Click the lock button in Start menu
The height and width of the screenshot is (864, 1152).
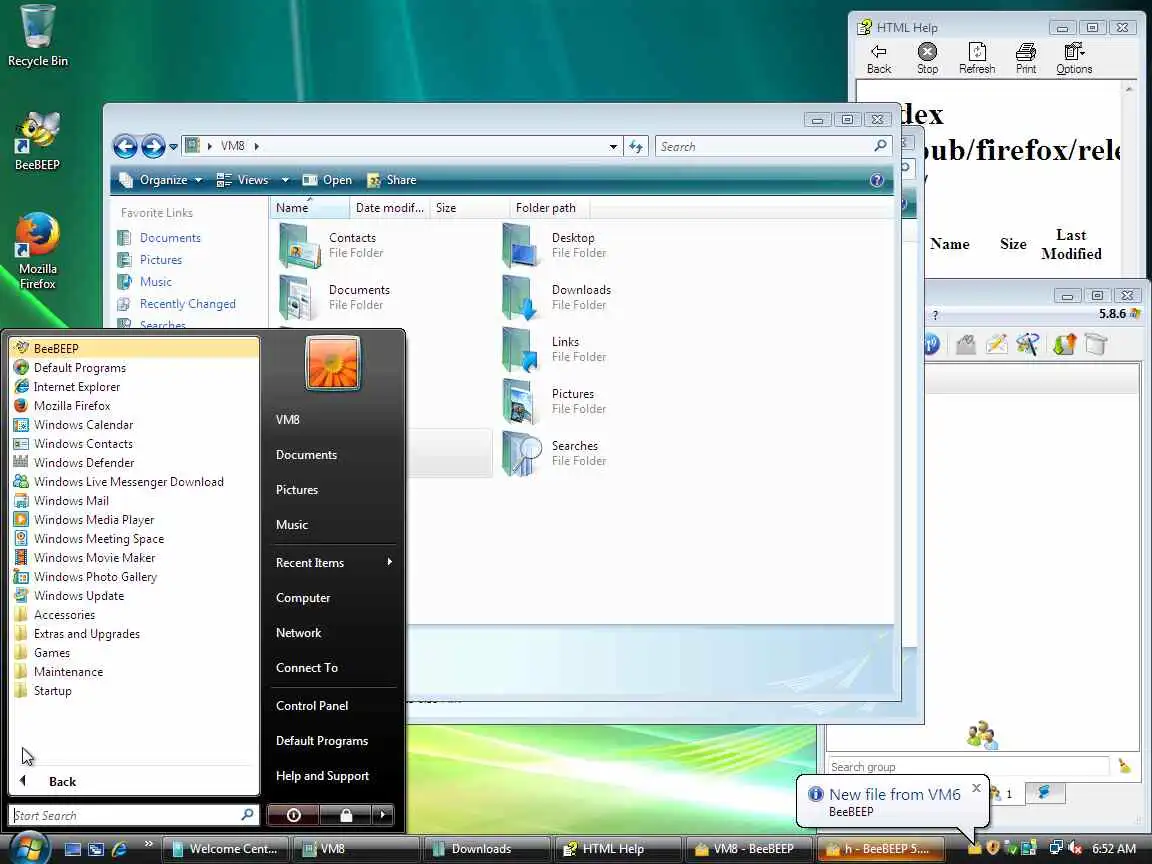[x=345, y=815]
